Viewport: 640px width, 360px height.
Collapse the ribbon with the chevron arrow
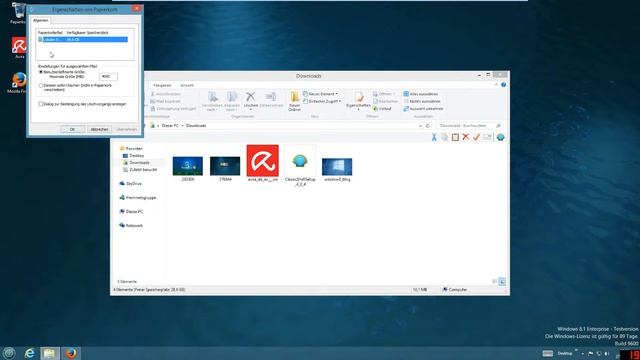(x=496, y=85)
